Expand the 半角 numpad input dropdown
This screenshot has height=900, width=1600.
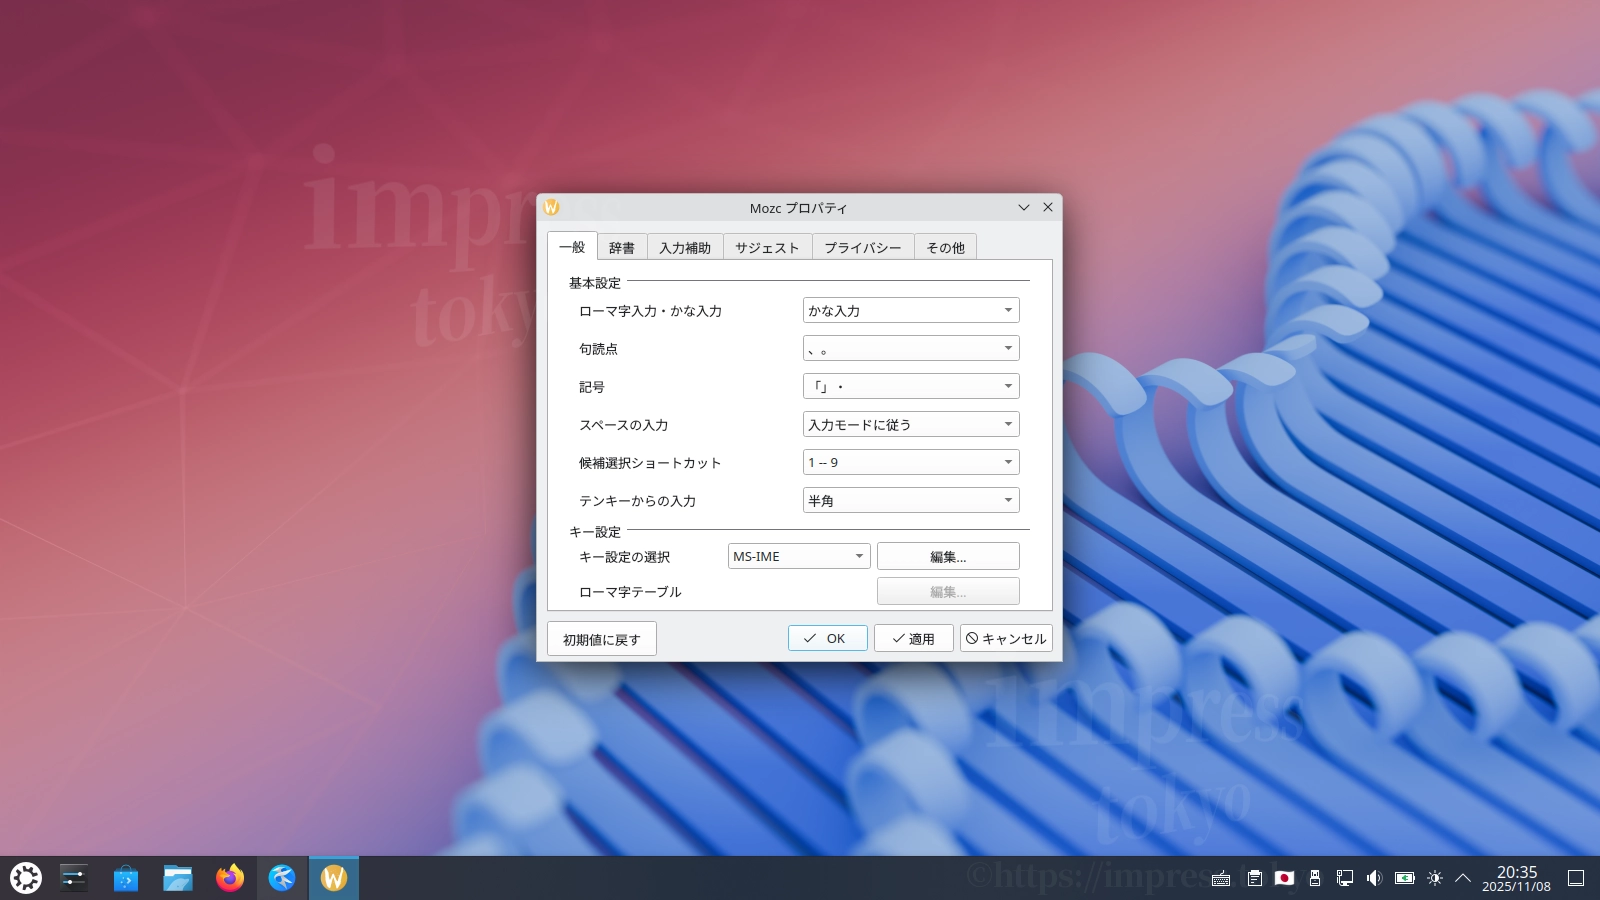tap(911, 501)
